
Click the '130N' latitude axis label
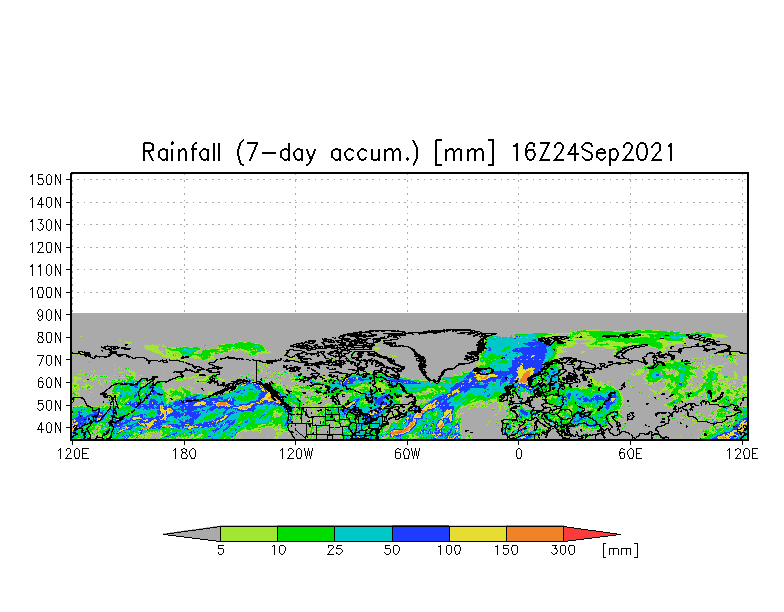[46, 225]
